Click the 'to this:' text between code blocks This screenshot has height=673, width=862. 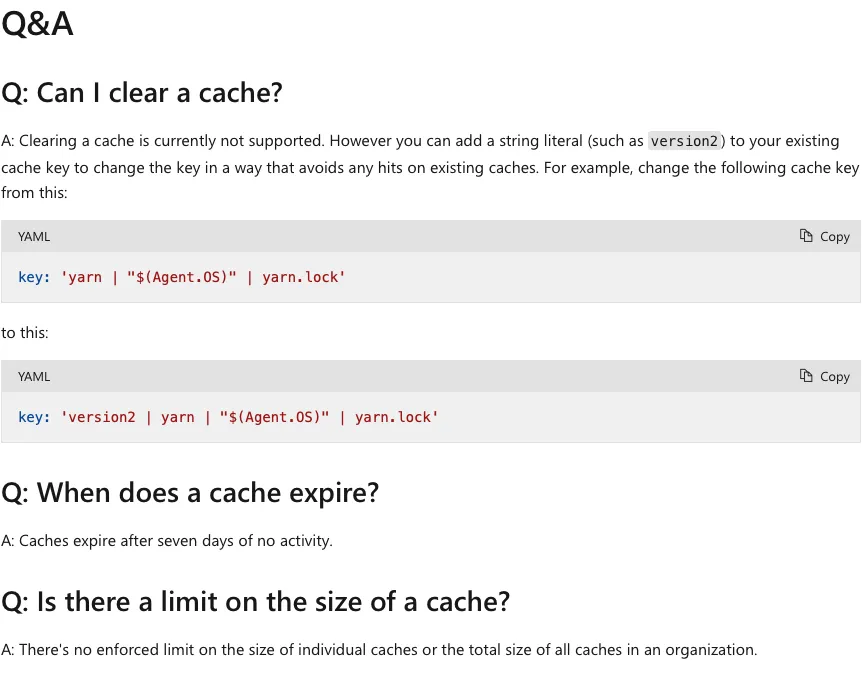pos(25,333)
